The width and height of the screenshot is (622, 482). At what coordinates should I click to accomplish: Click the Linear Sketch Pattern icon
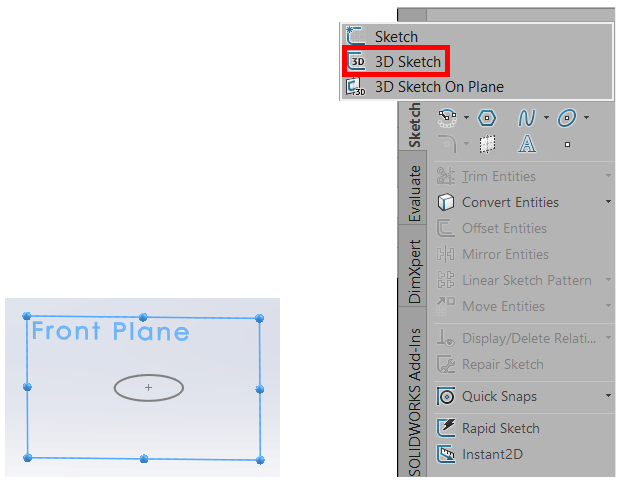click(x=446, y=280)
